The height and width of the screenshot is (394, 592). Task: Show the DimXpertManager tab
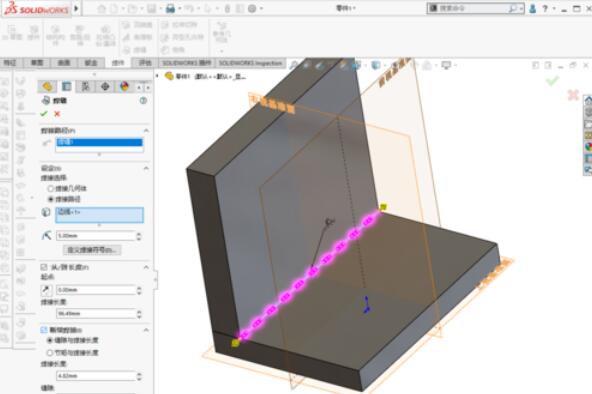pyautogui.click(x=105, y=86)
